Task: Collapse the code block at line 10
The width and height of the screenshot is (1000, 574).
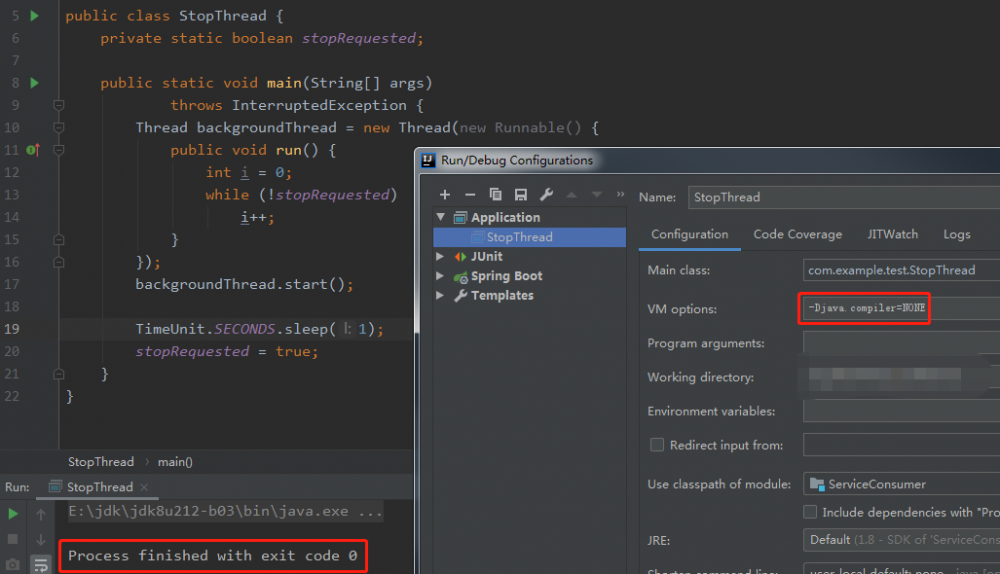Action: (59, 128)
